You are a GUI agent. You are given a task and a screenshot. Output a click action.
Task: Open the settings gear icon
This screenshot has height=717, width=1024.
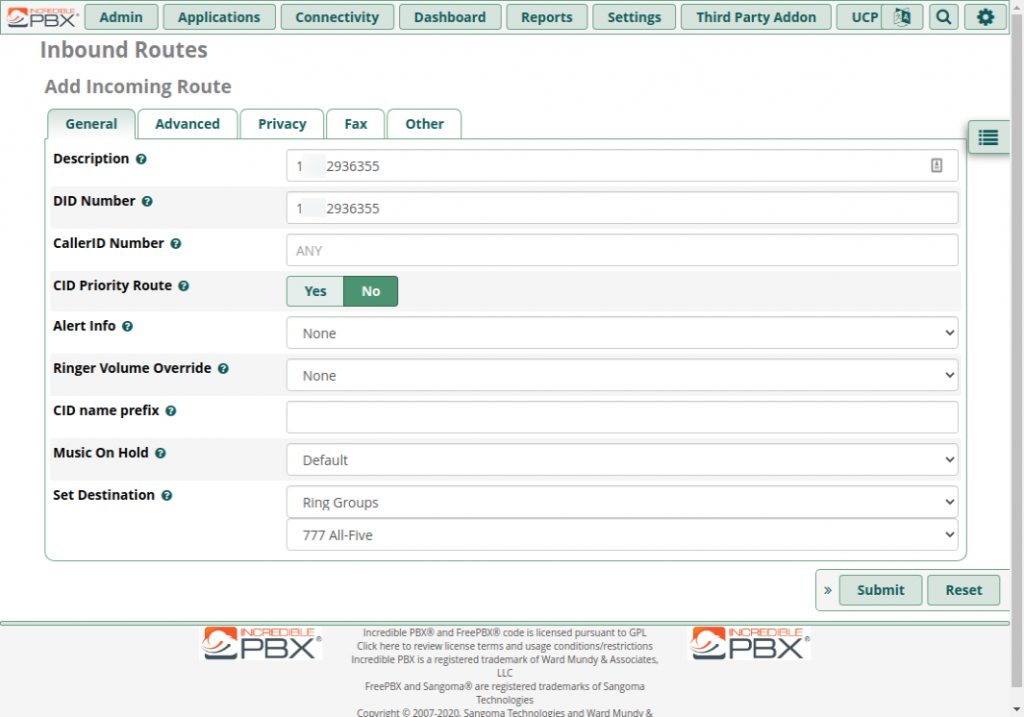coord(985,17)
